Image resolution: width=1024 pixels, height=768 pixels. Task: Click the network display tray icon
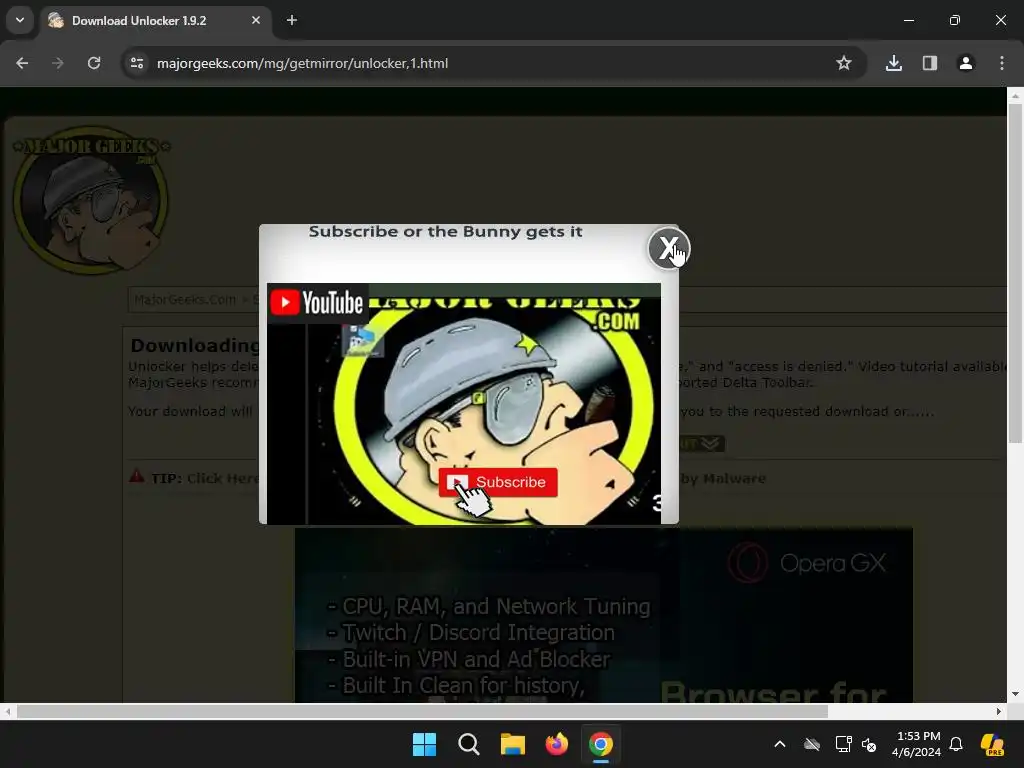click(x=844, y=744)
